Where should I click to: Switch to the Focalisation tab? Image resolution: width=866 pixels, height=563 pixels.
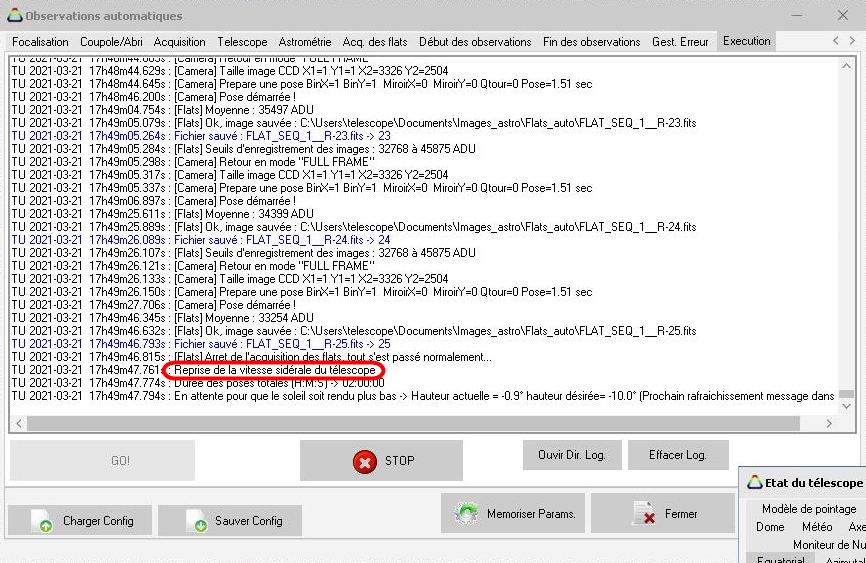pos(40,42)
